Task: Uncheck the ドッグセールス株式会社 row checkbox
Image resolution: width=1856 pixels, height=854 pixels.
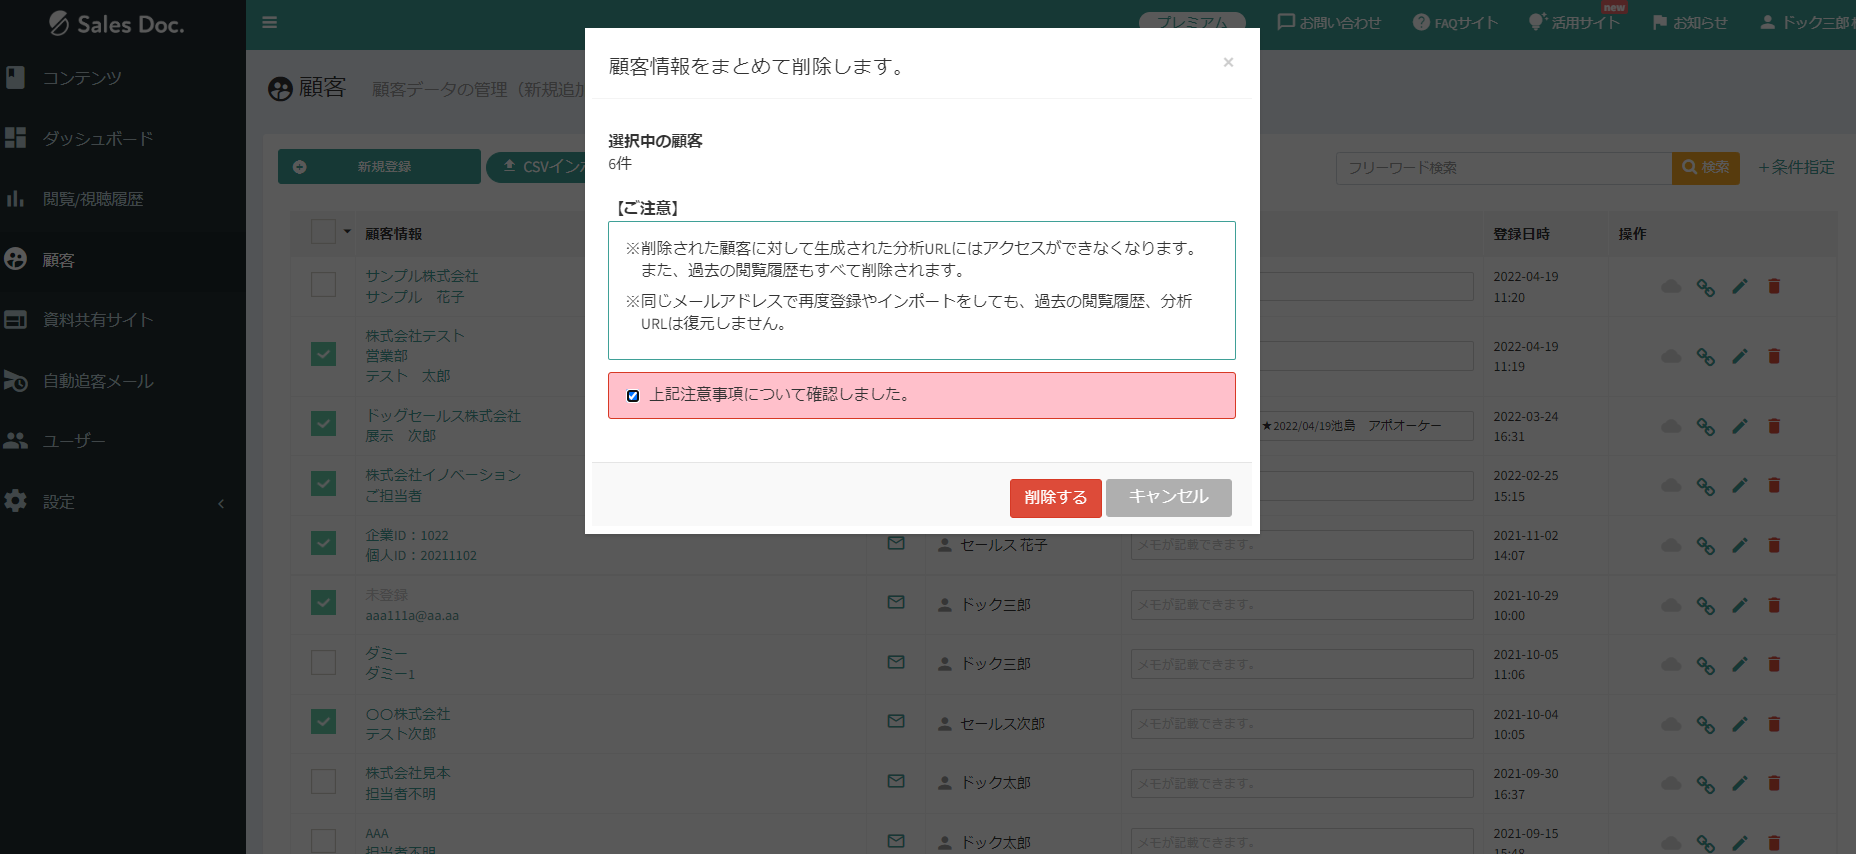Action: click(323, 424)
